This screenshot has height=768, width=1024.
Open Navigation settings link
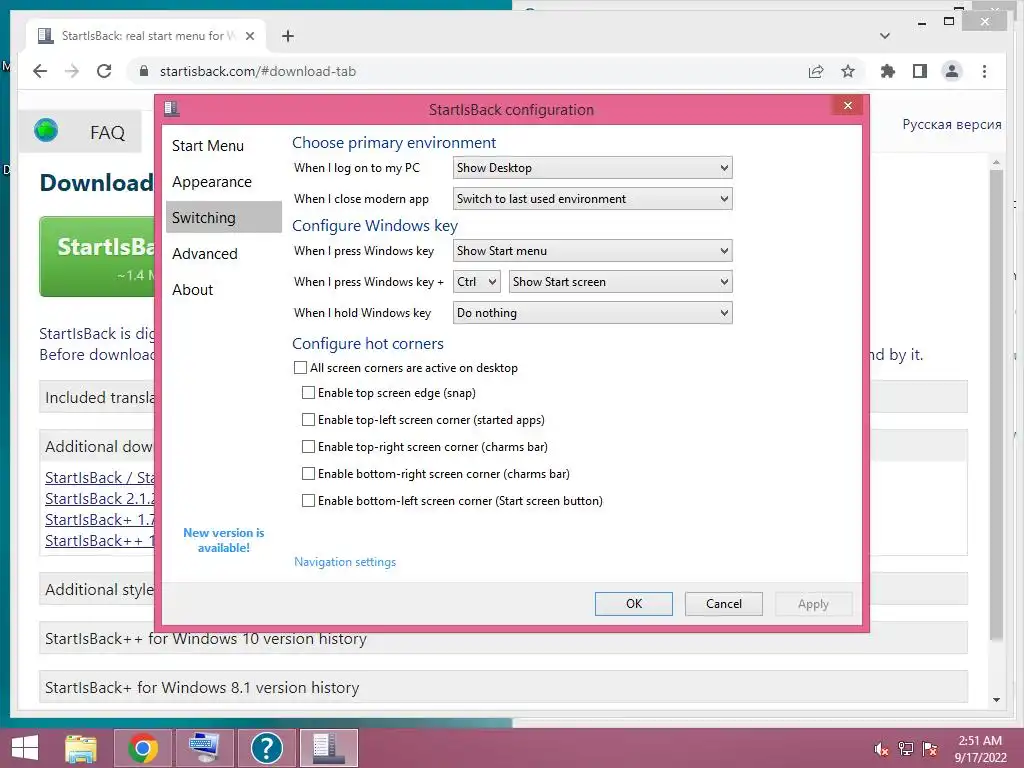click(x=345, y=562)
